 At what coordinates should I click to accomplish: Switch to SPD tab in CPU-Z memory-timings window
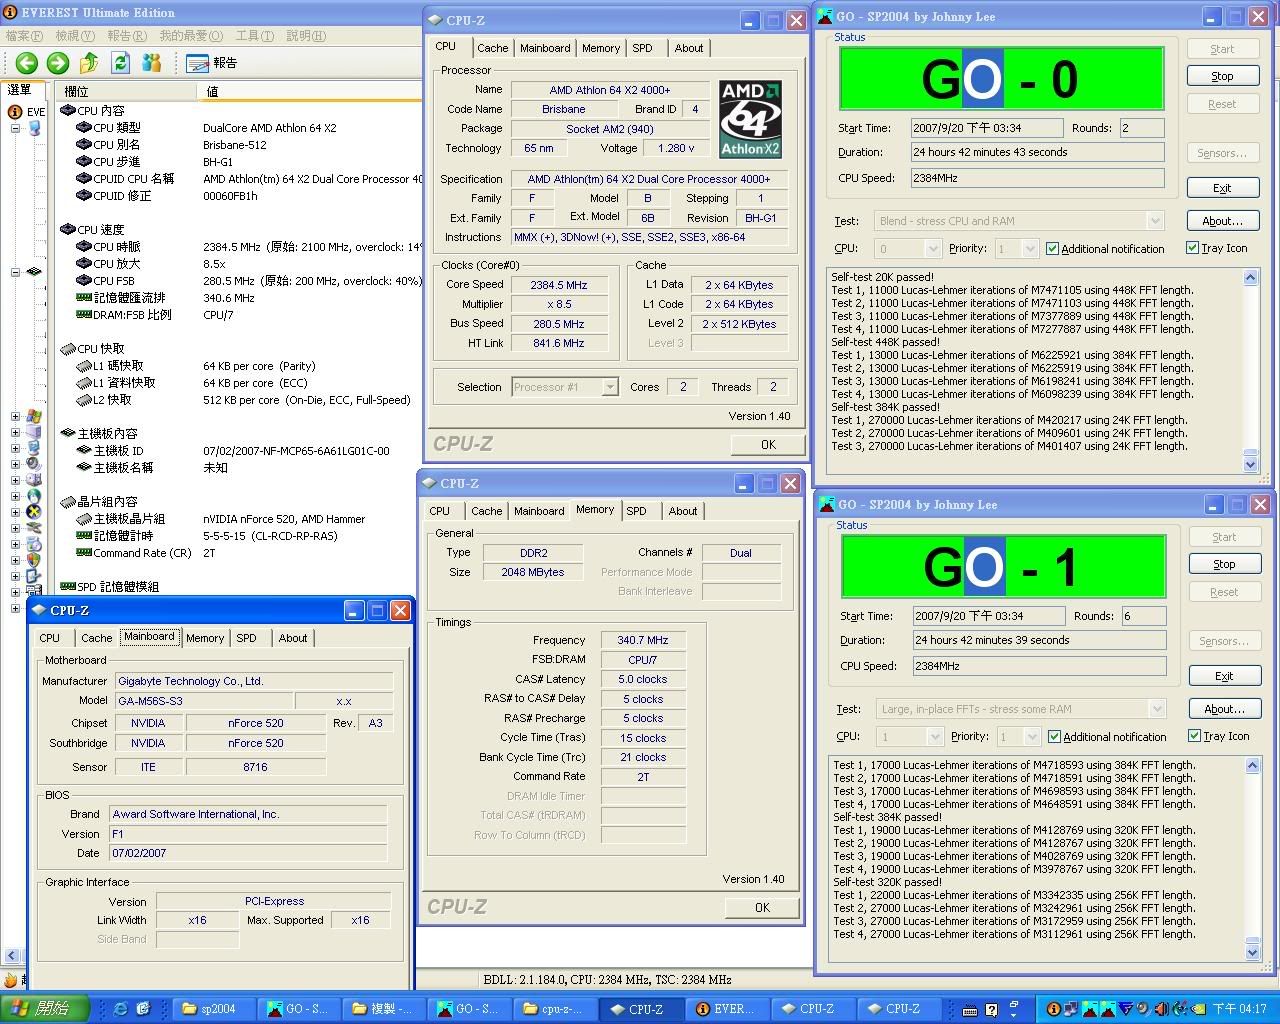pos(636,511)
